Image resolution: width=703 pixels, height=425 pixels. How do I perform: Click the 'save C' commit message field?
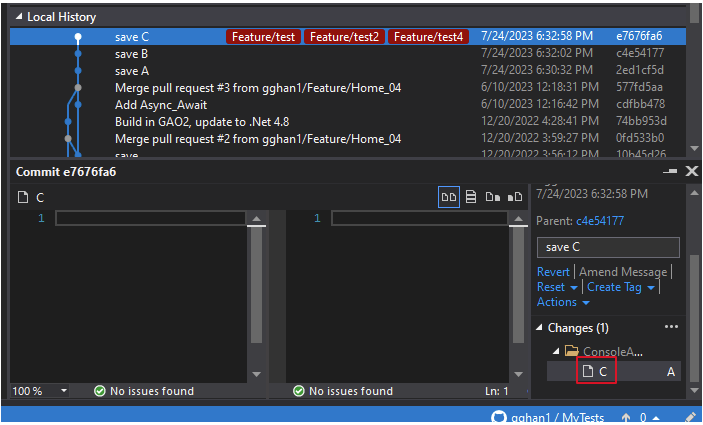click(608, 247)
